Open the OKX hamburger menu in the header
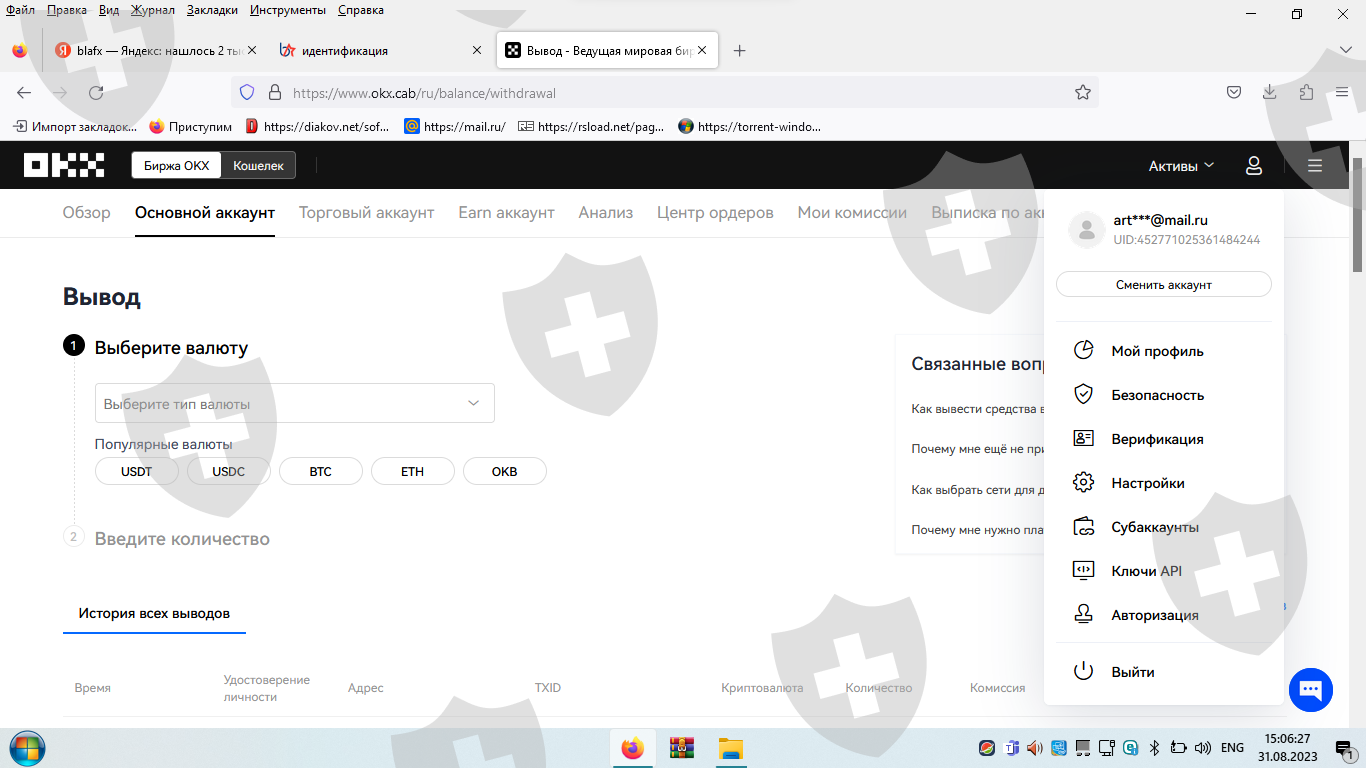Viewport: 1366px width, 768px height. click(x=1315, y=166)
